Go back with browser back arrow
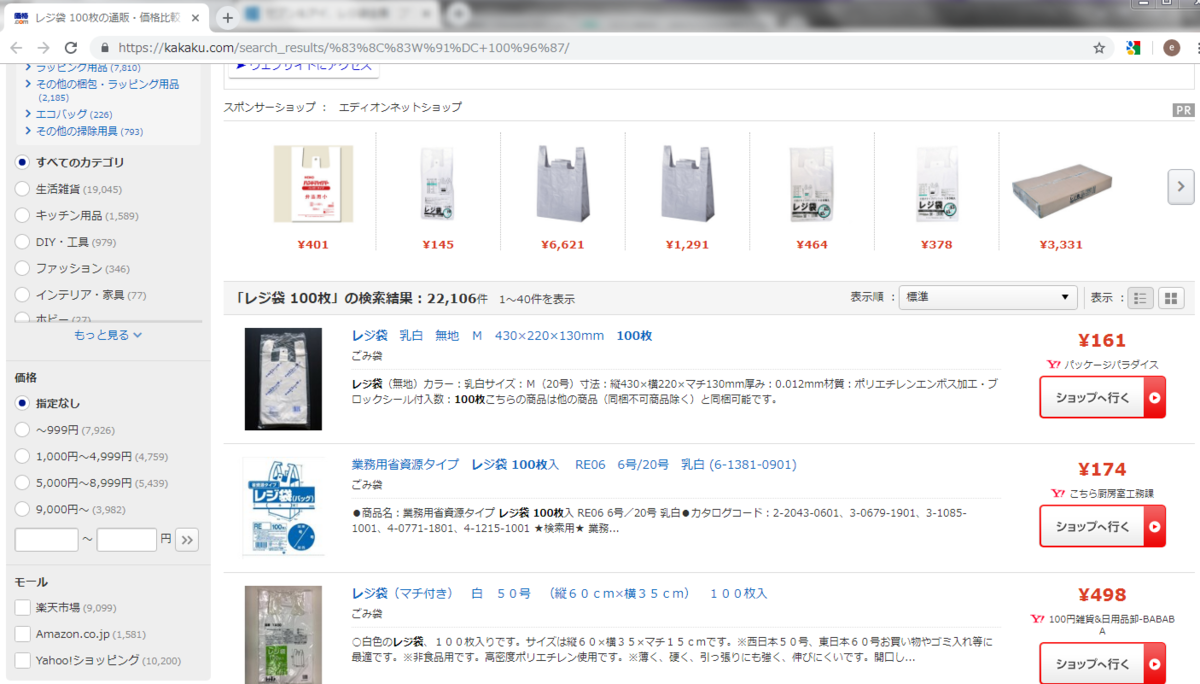Screen dimensions: 1200x684 17,47
